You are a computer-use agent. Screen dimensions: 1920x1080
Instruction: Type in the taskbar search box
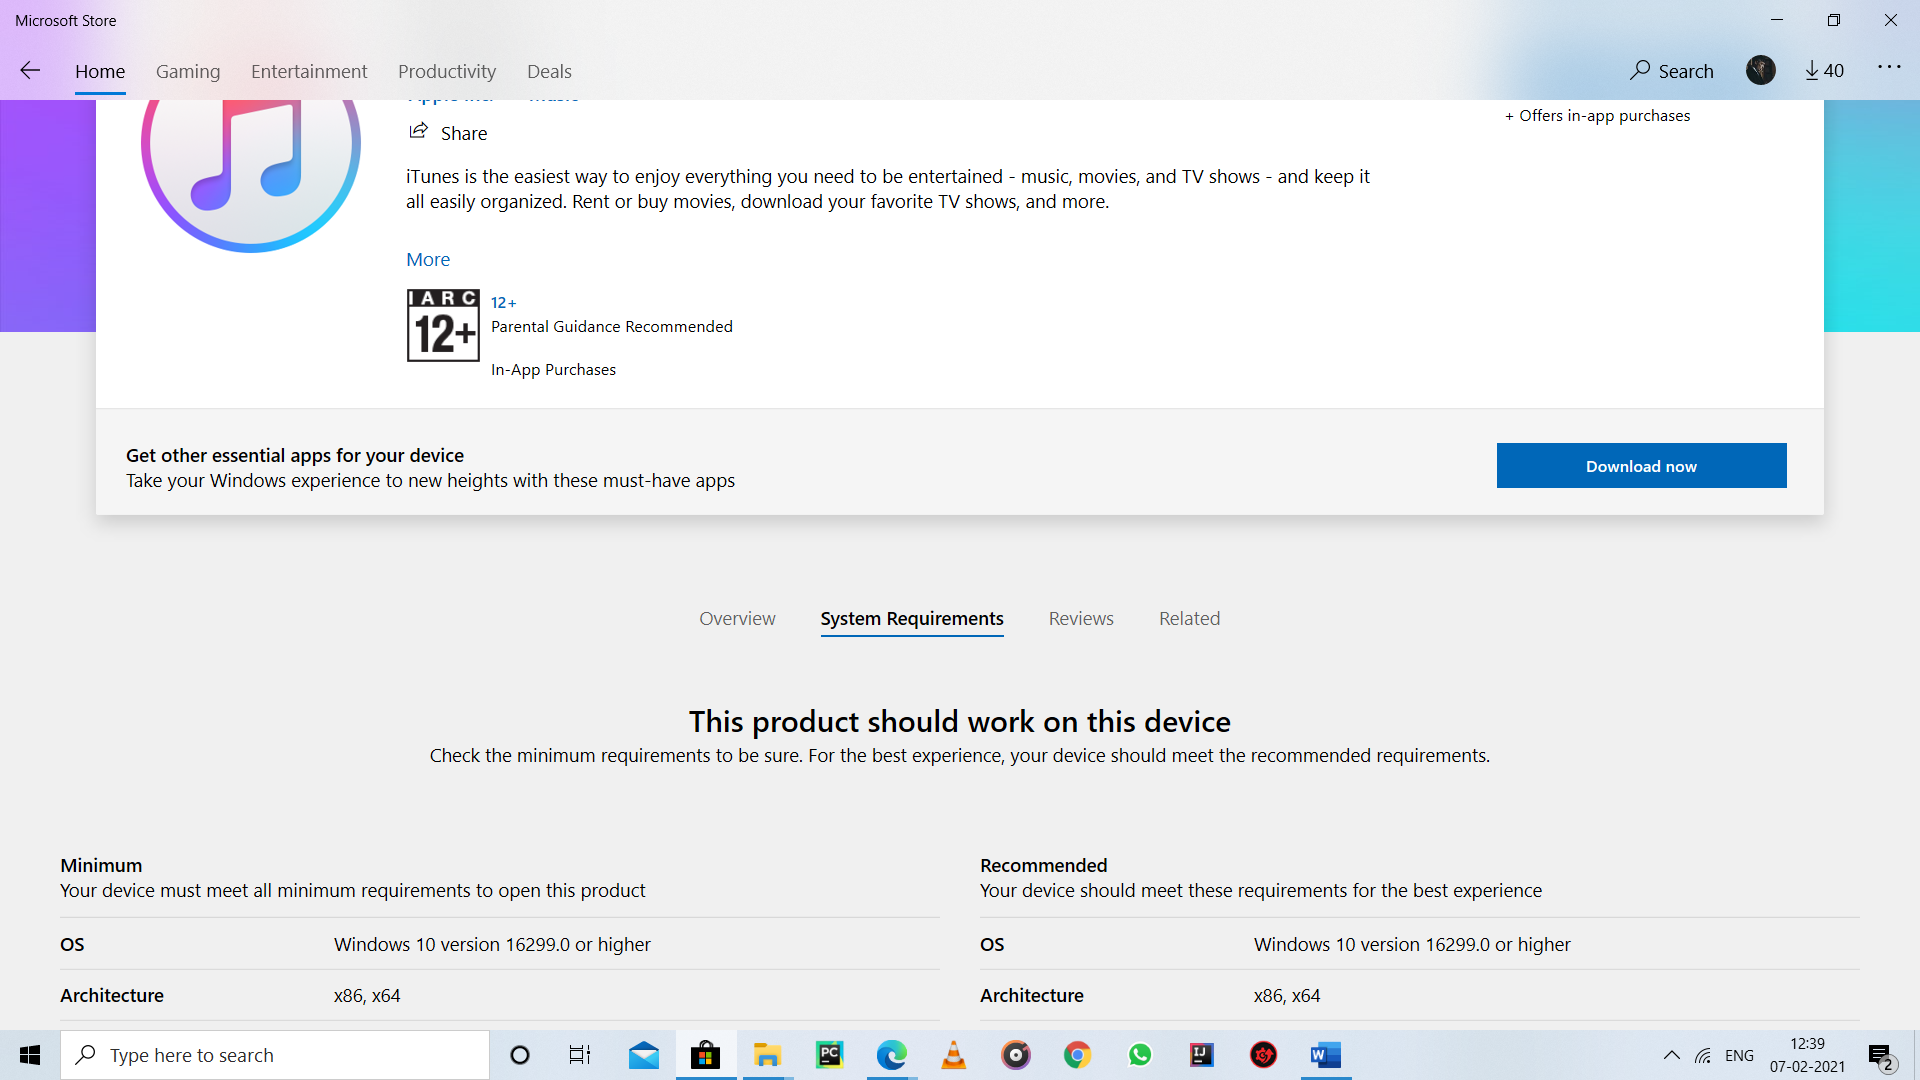click(x=275, y=1055)
